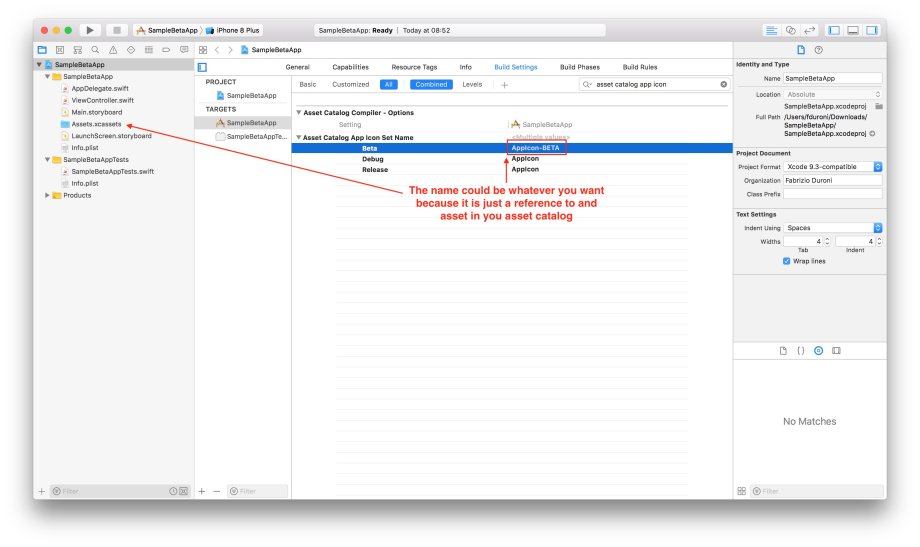Show the File Template library
The image size is (920, 547).
[783, 350]
